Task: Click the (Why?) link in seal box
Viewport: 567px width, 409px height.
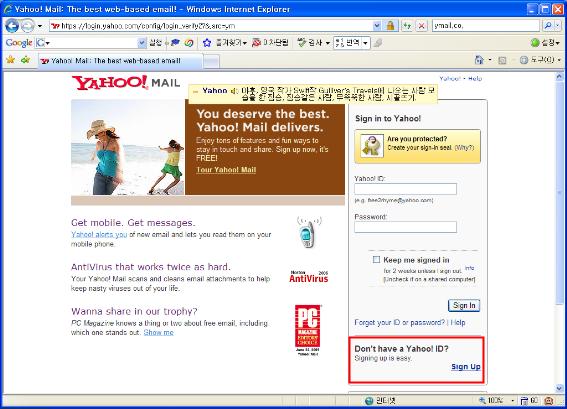Action: coord(464,148)
